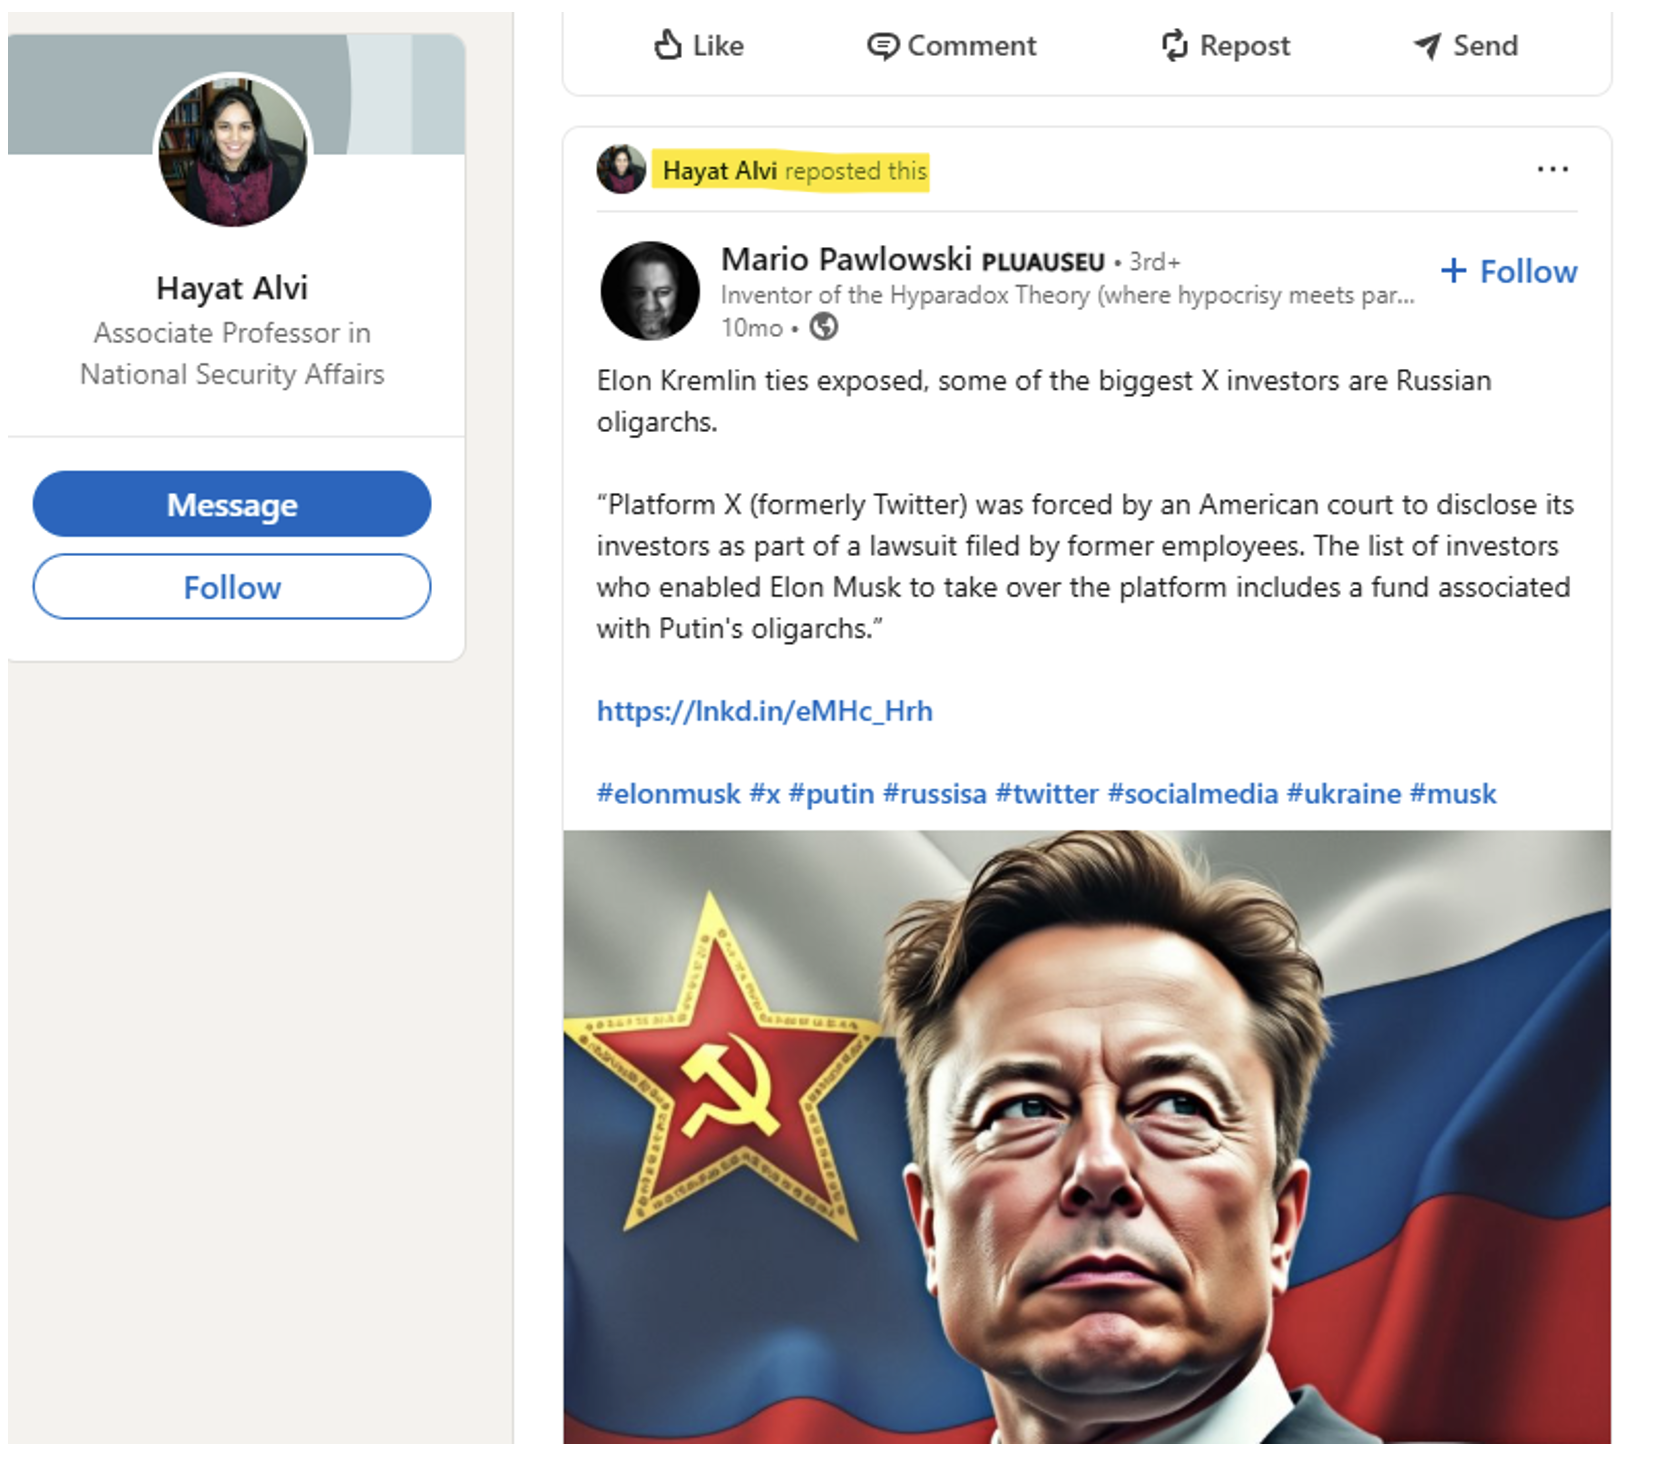Open the three-dot post options menu
The height and width of the screenshot is (1460, 1674).
tap(1552, 170)
